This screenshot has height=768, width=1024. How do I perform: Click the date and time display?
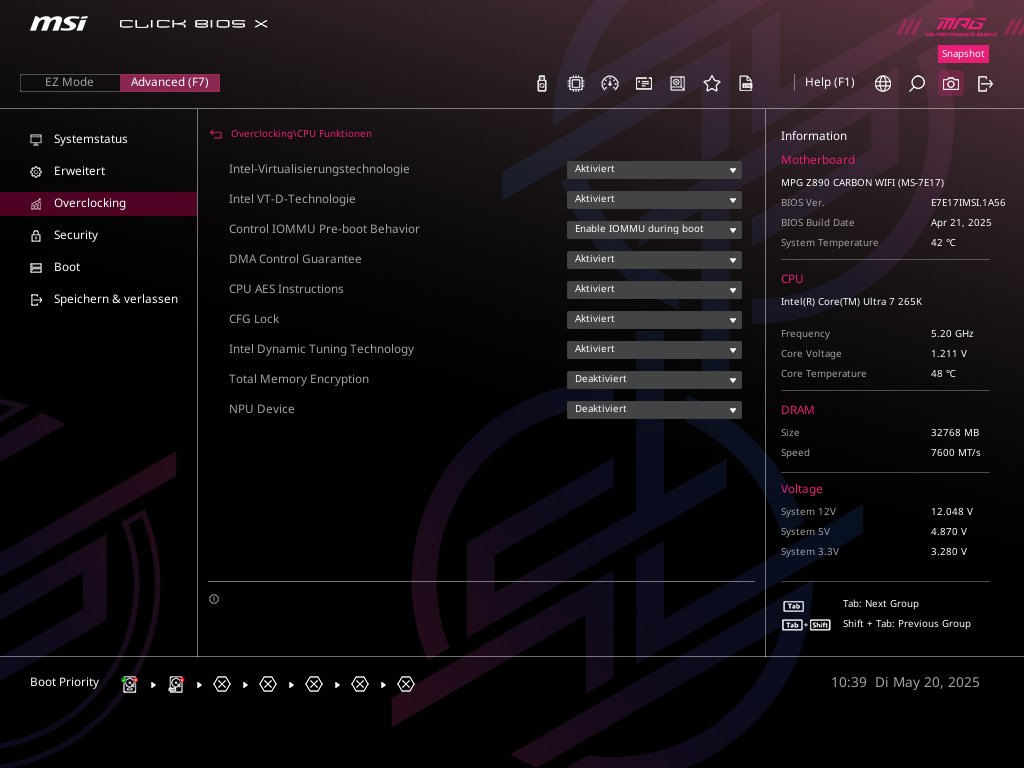point(905,682)
